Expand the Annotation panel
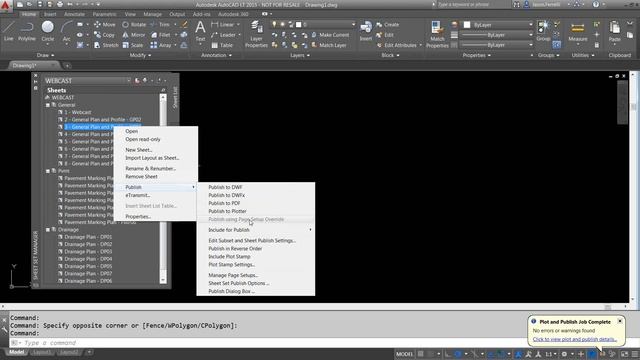Image resolution: width=640 pixels, height=360 pixels. coord(216,55)
